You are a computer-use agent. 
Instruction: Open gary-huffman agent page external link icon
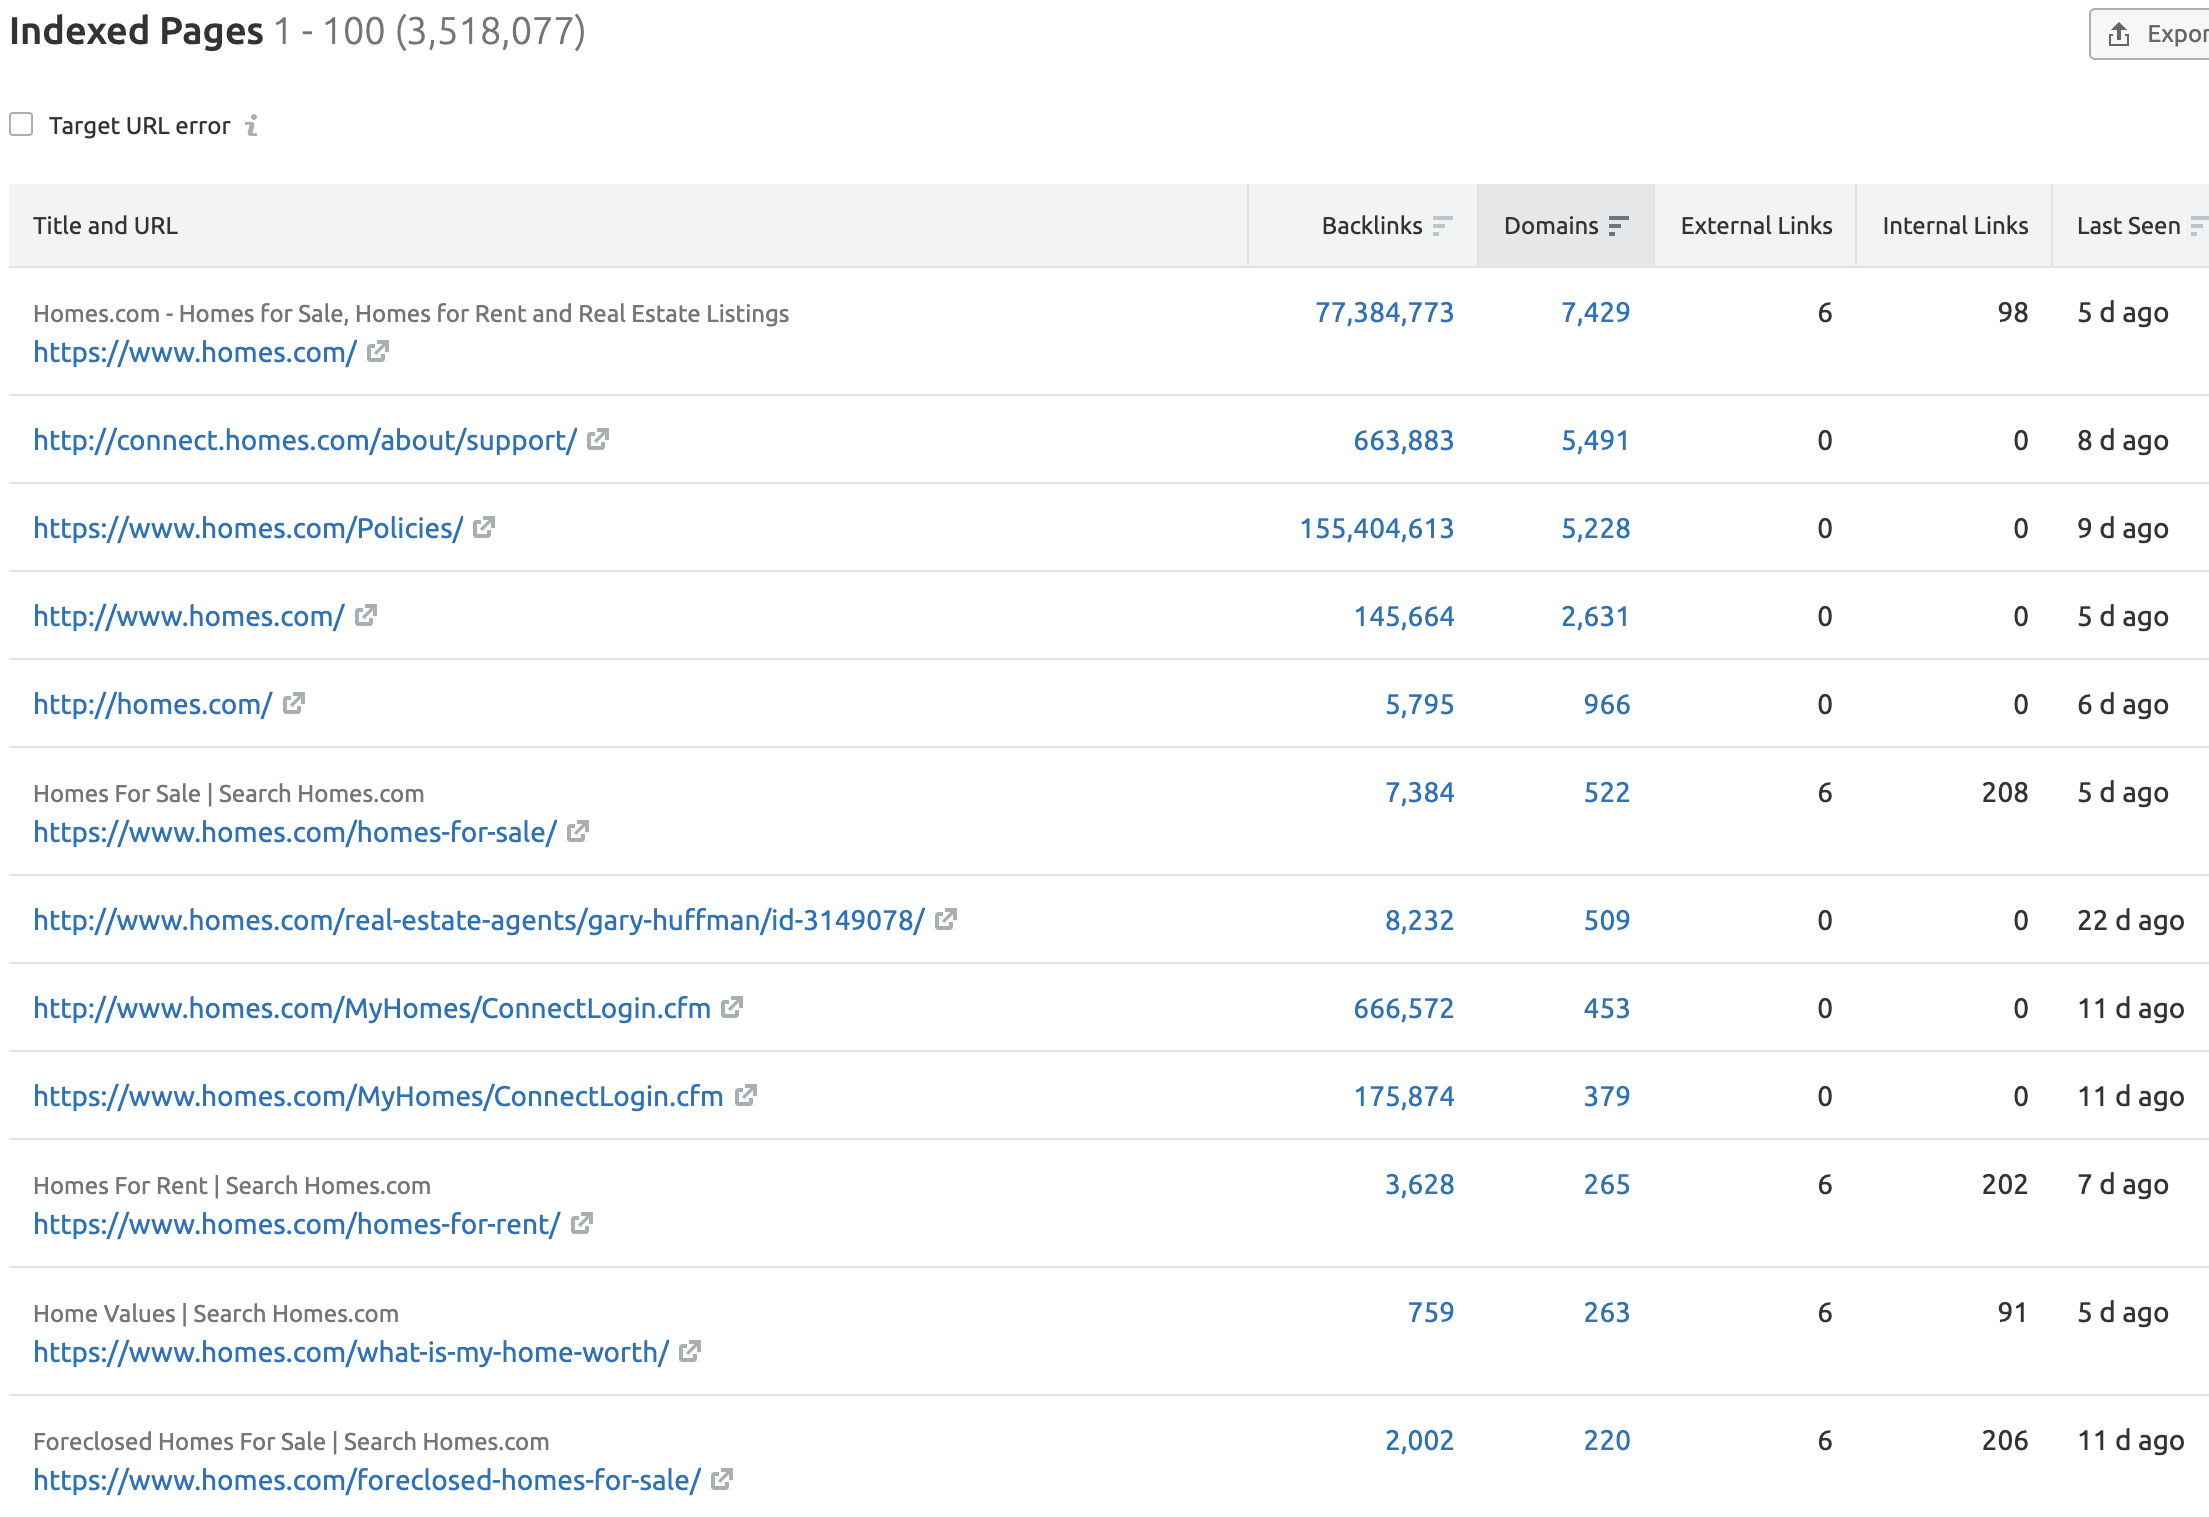pos(946,920)
